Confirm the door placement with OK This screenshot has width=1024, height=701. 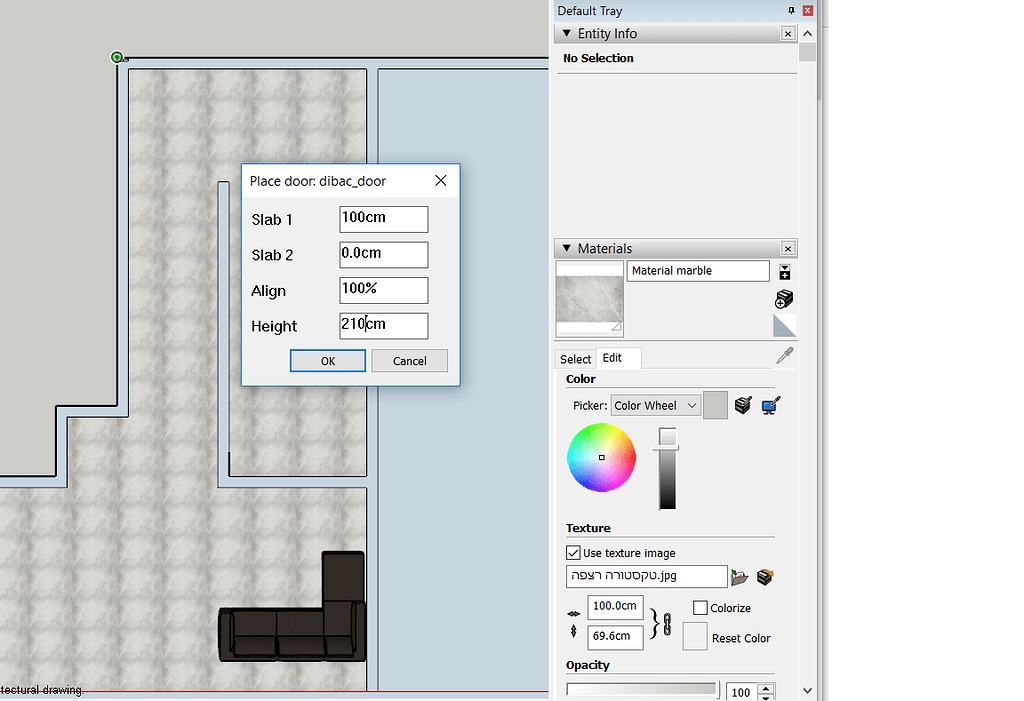point(327,361)
